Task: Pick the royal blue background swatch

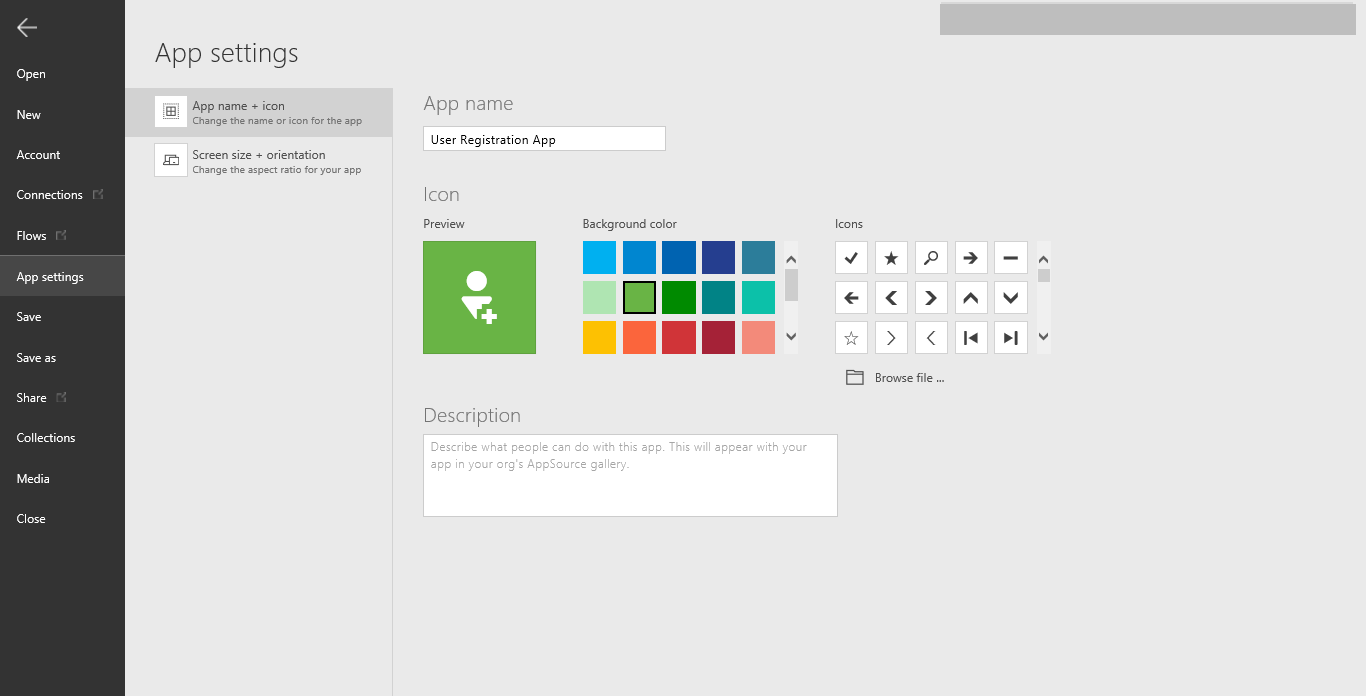Action: click(679, 257)
